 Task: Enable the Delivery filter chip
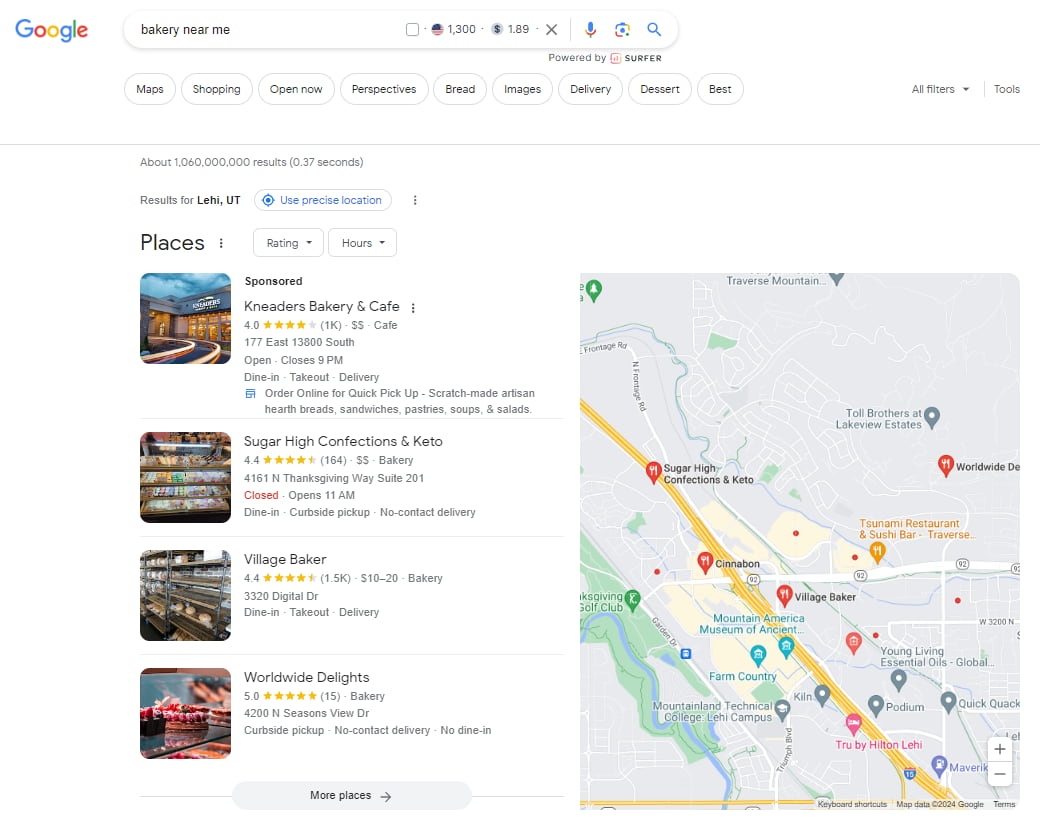point(590,89)
